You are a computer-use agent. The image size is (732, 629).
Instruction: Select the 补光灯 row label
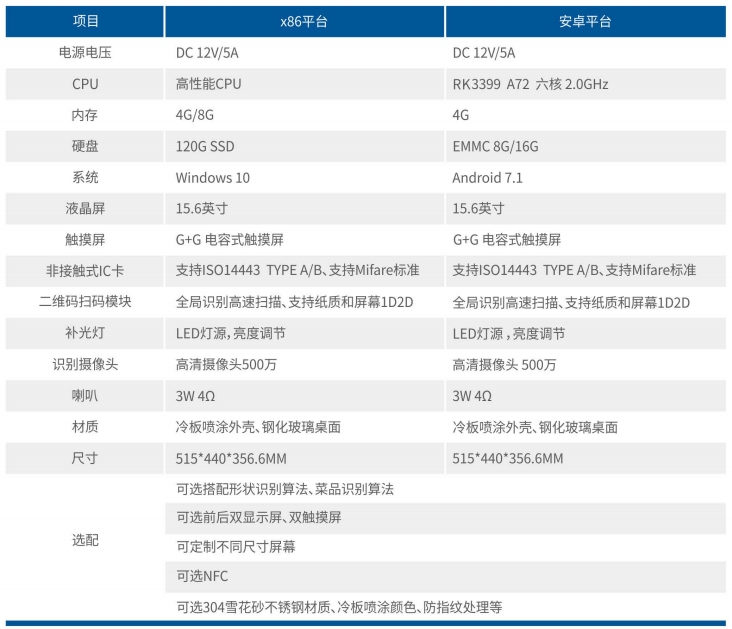pos(85,334)
